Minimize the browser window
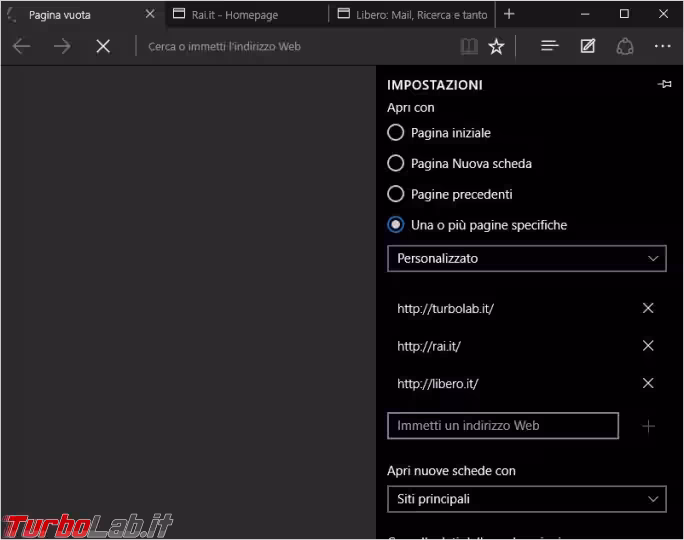Viewport: 684px width, 540px height. 585,14
